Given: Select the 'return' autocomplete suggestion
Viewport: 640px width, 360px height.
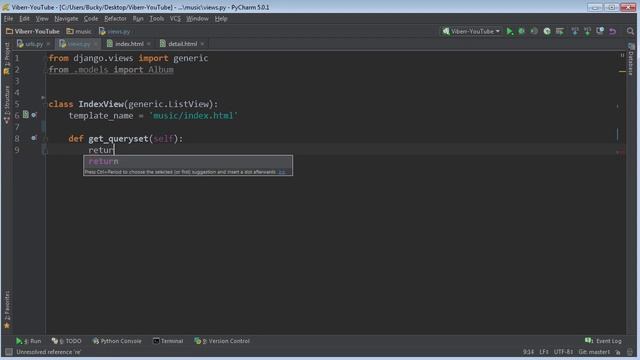Looking at the screenshot, I should click(188, 162).
